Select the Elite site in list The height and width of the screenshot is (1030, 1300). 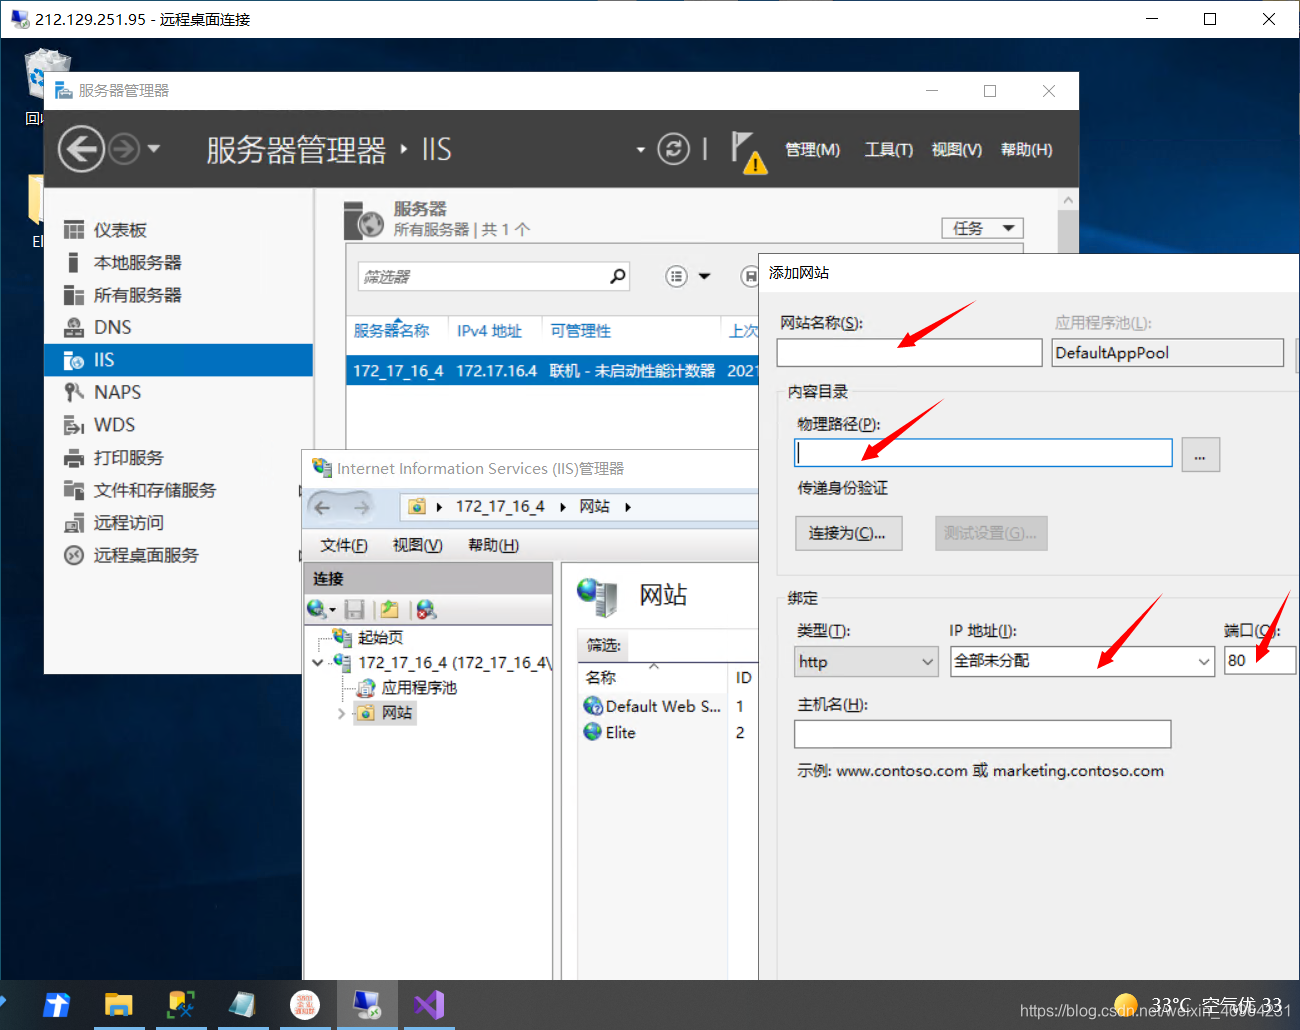pyautogui.click(x=611, y=732)
